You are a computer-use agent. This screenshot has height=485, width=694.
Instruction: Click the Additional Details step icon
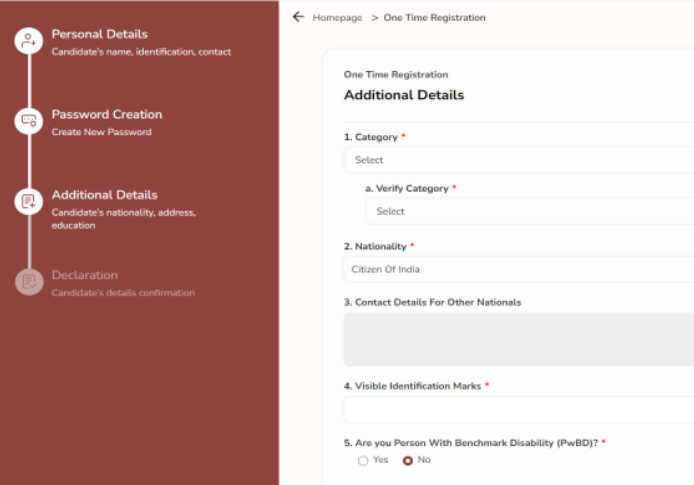pos(29,201)
